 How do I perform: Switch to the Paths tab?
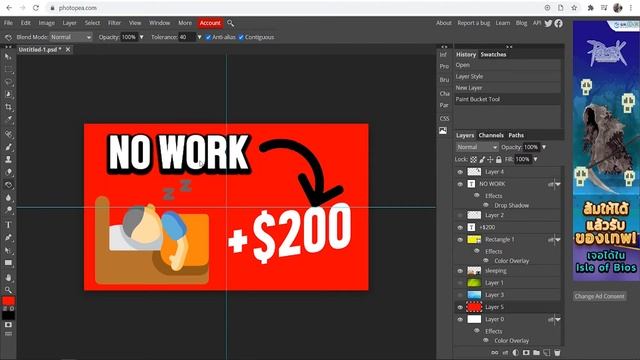(x=516, y=135)
